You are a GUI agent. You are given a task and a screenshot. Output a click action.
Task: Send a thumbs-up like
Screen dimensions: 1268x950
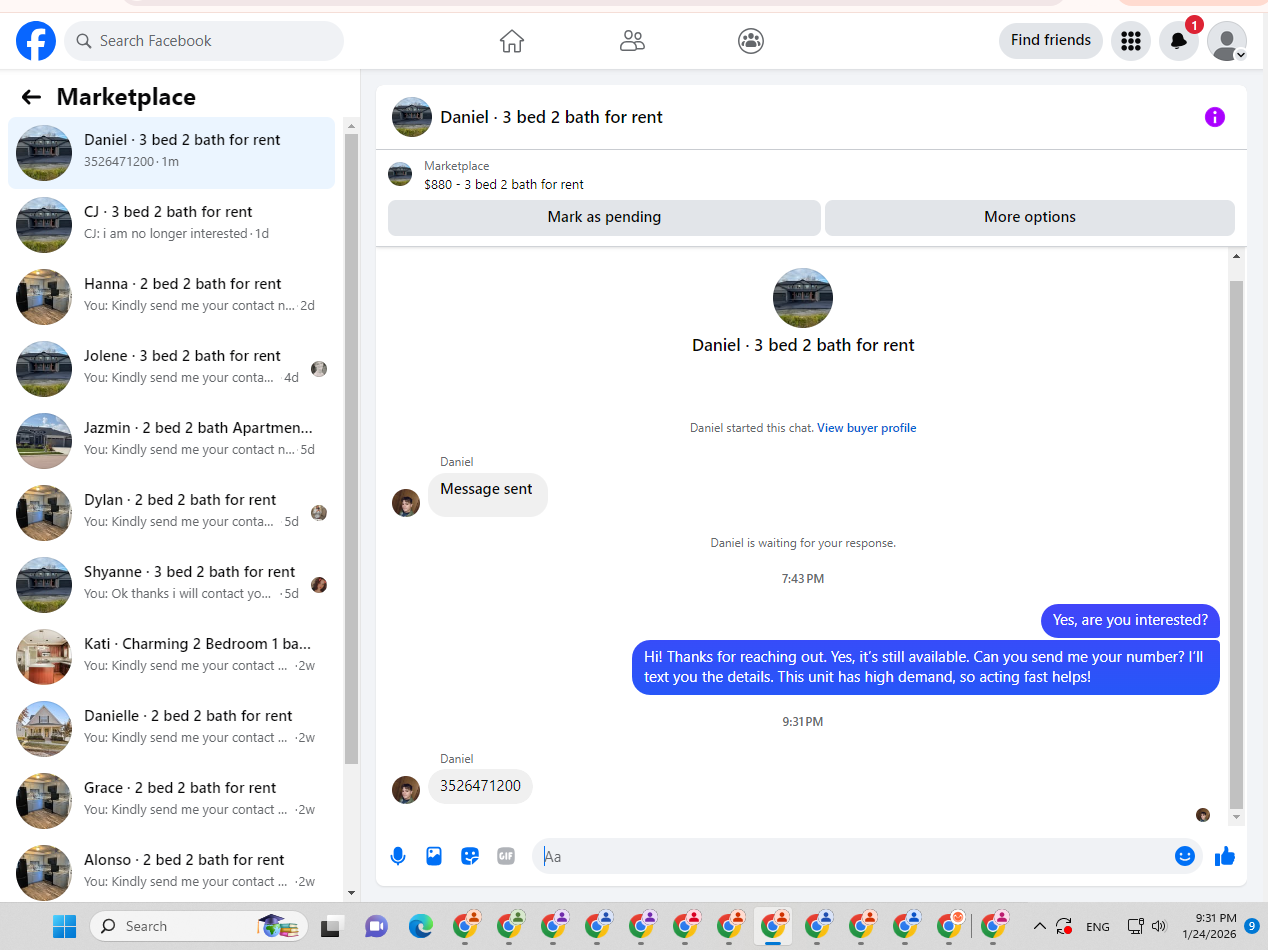click(1225, 856)
